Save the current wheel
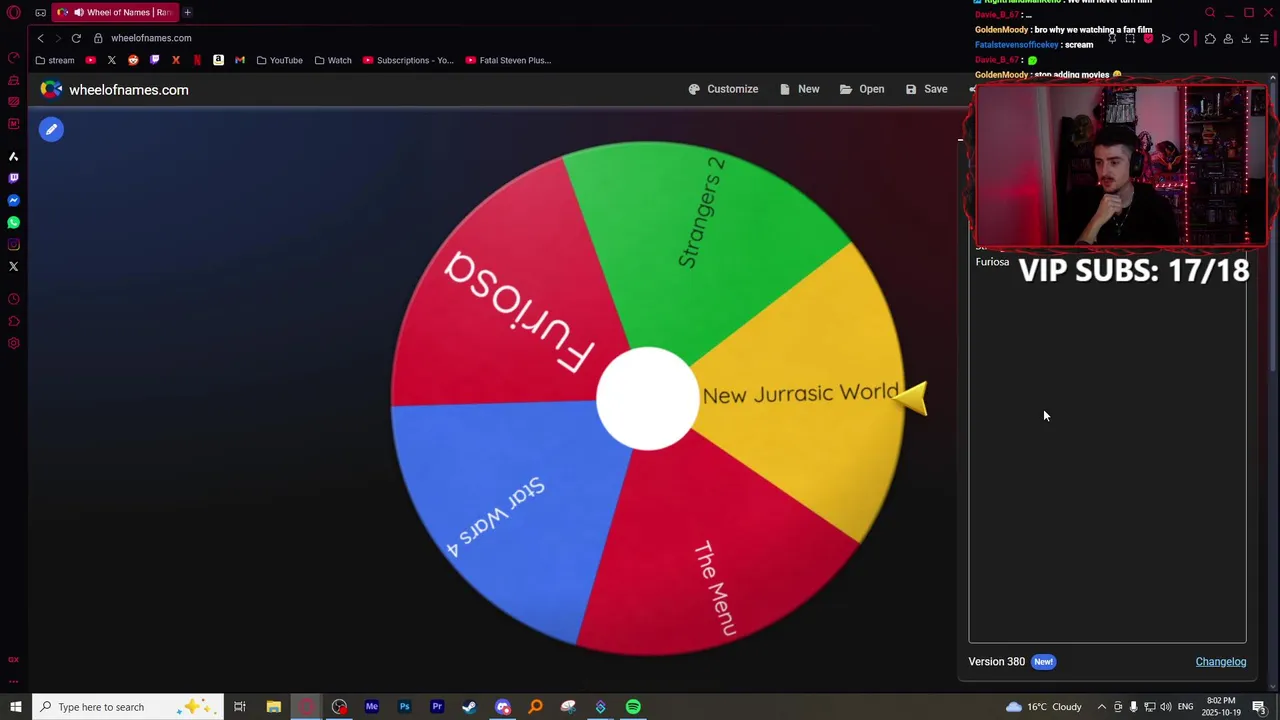1280x720 pixels. [926, 89]
